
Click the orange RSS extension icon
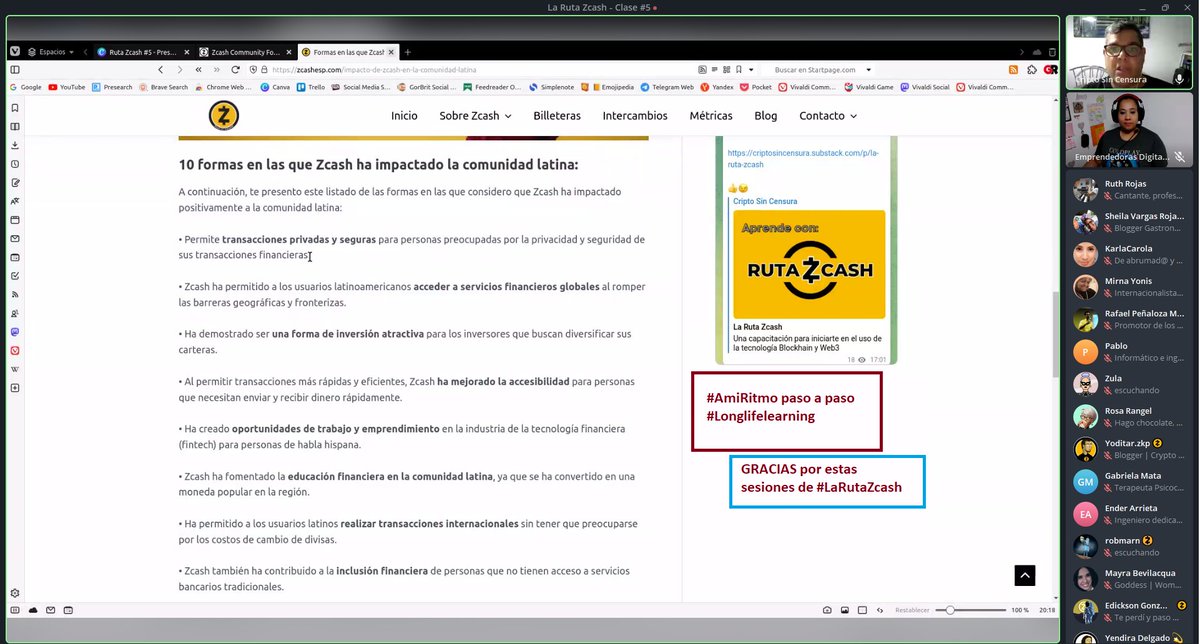(1013, 70)
